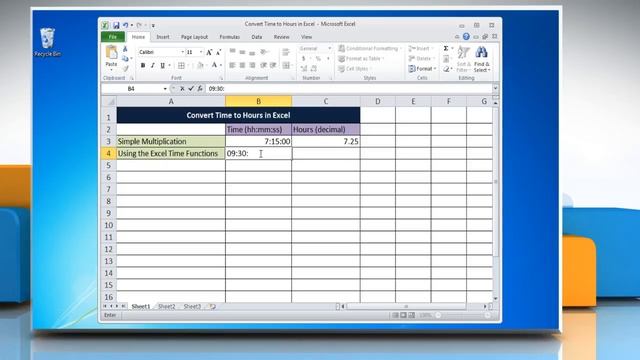Open the Customize Quick Access Toolbar dropdown

(x=153, y=25)
